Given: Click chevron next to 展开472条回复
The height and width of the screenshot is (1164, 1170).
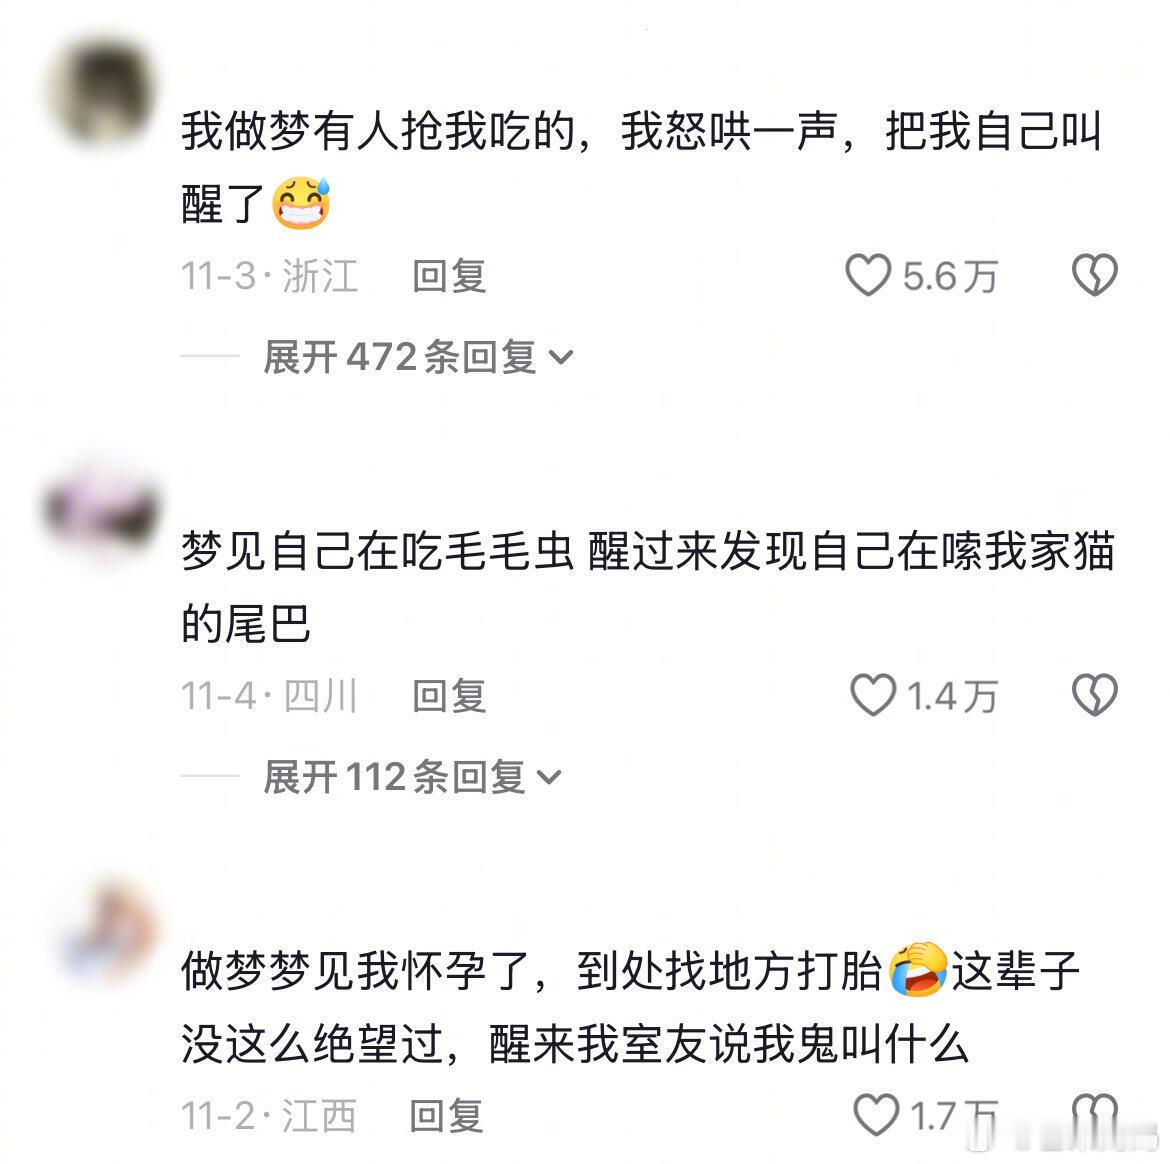Looking at the screenshot, I should click(x=561, y=358).
